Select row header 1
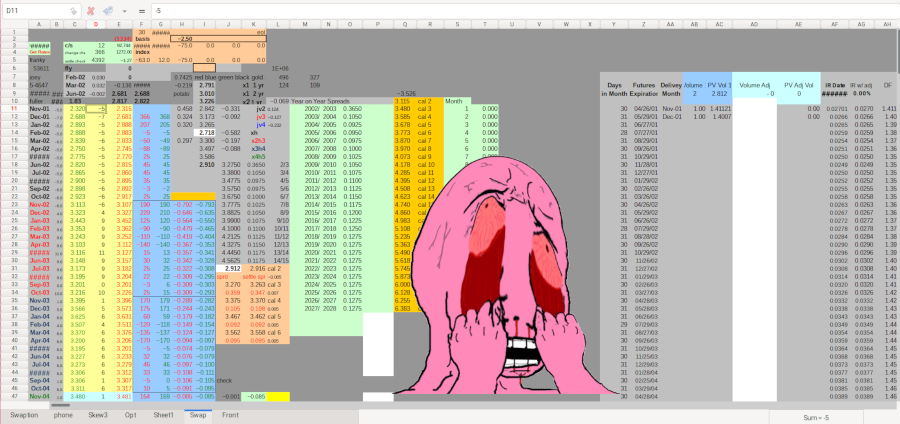900x424 pixels. 14,32
